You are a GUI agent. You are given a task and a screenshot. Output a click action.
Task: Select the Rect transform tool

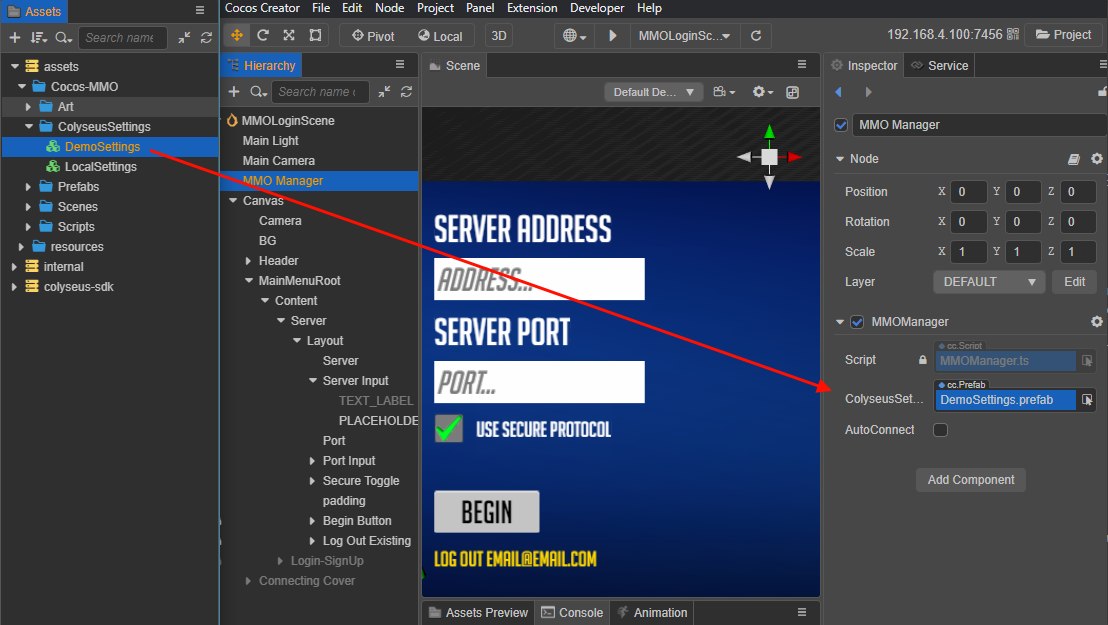(x=313, y=34)
